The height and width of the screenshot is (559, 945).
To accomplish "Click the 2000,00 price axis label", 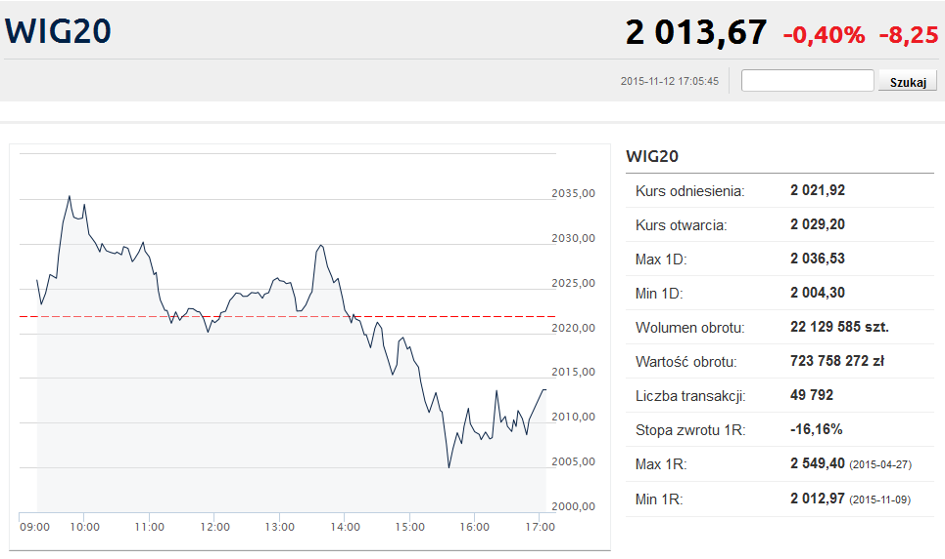I will (x=574, y=506).
